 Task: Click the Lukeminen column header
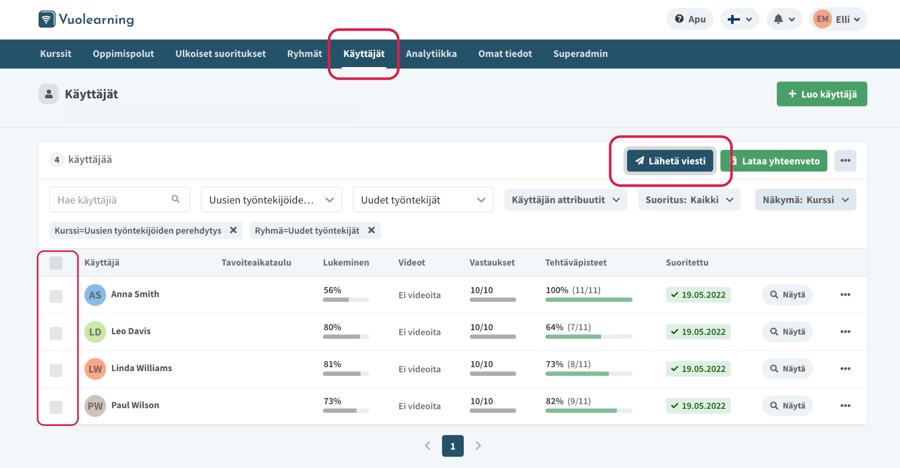(x=346, y=262)
